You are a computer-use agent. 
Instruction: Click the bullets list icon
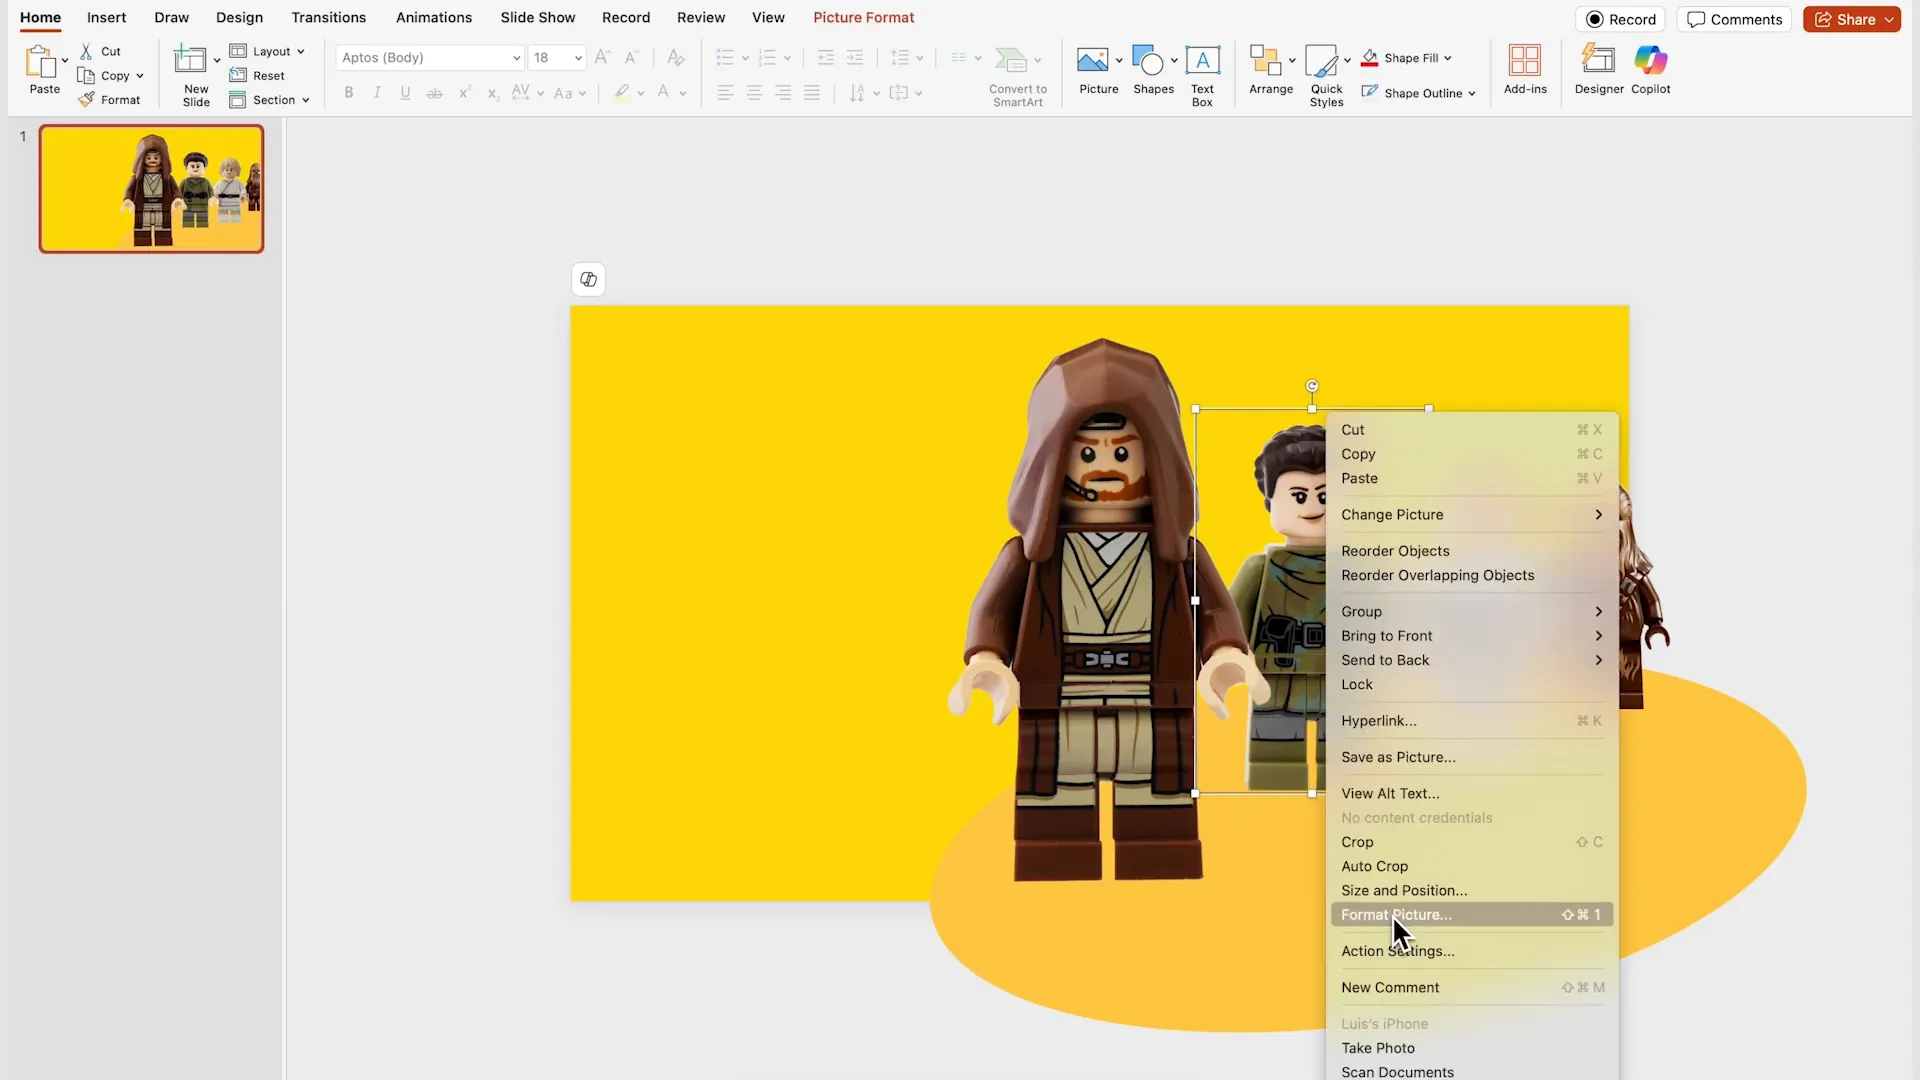(725, 58)
